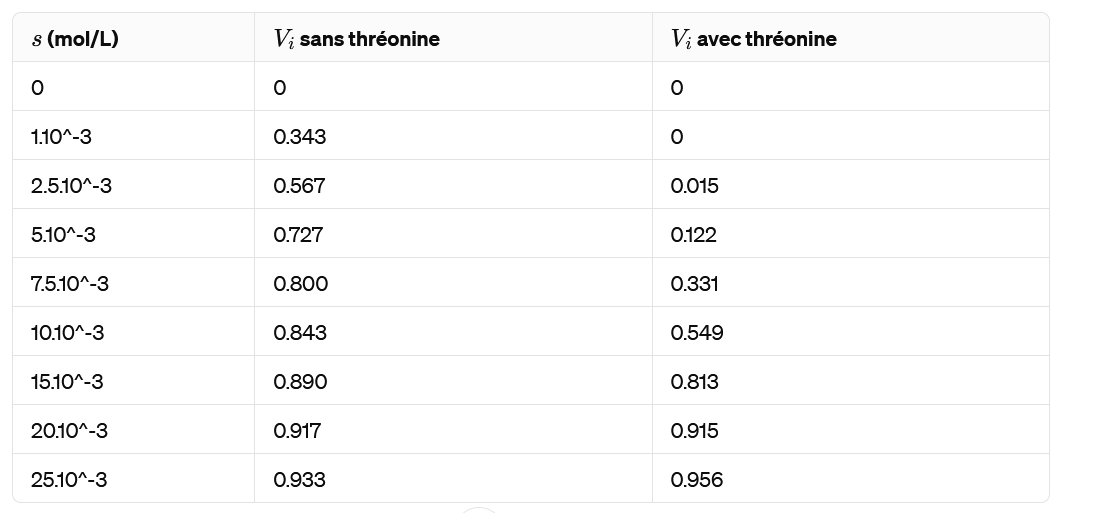Select the 0.015 value cell
1105x513 pixels.
pyautogui.click(x=695, y=186)
